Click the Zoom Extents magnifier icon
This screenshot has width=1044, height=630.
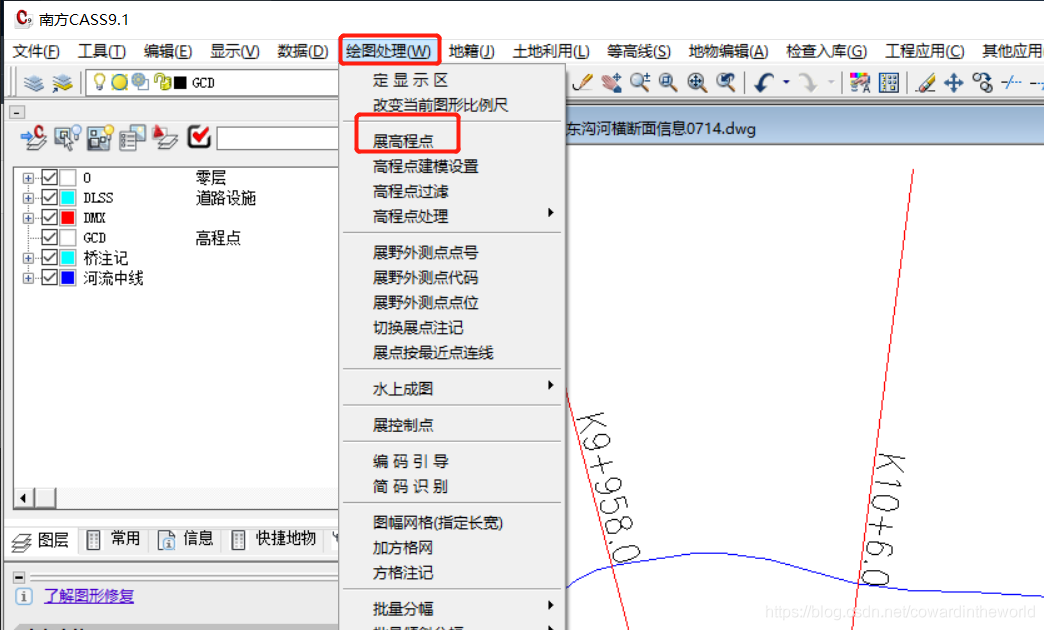coord(697,83)
